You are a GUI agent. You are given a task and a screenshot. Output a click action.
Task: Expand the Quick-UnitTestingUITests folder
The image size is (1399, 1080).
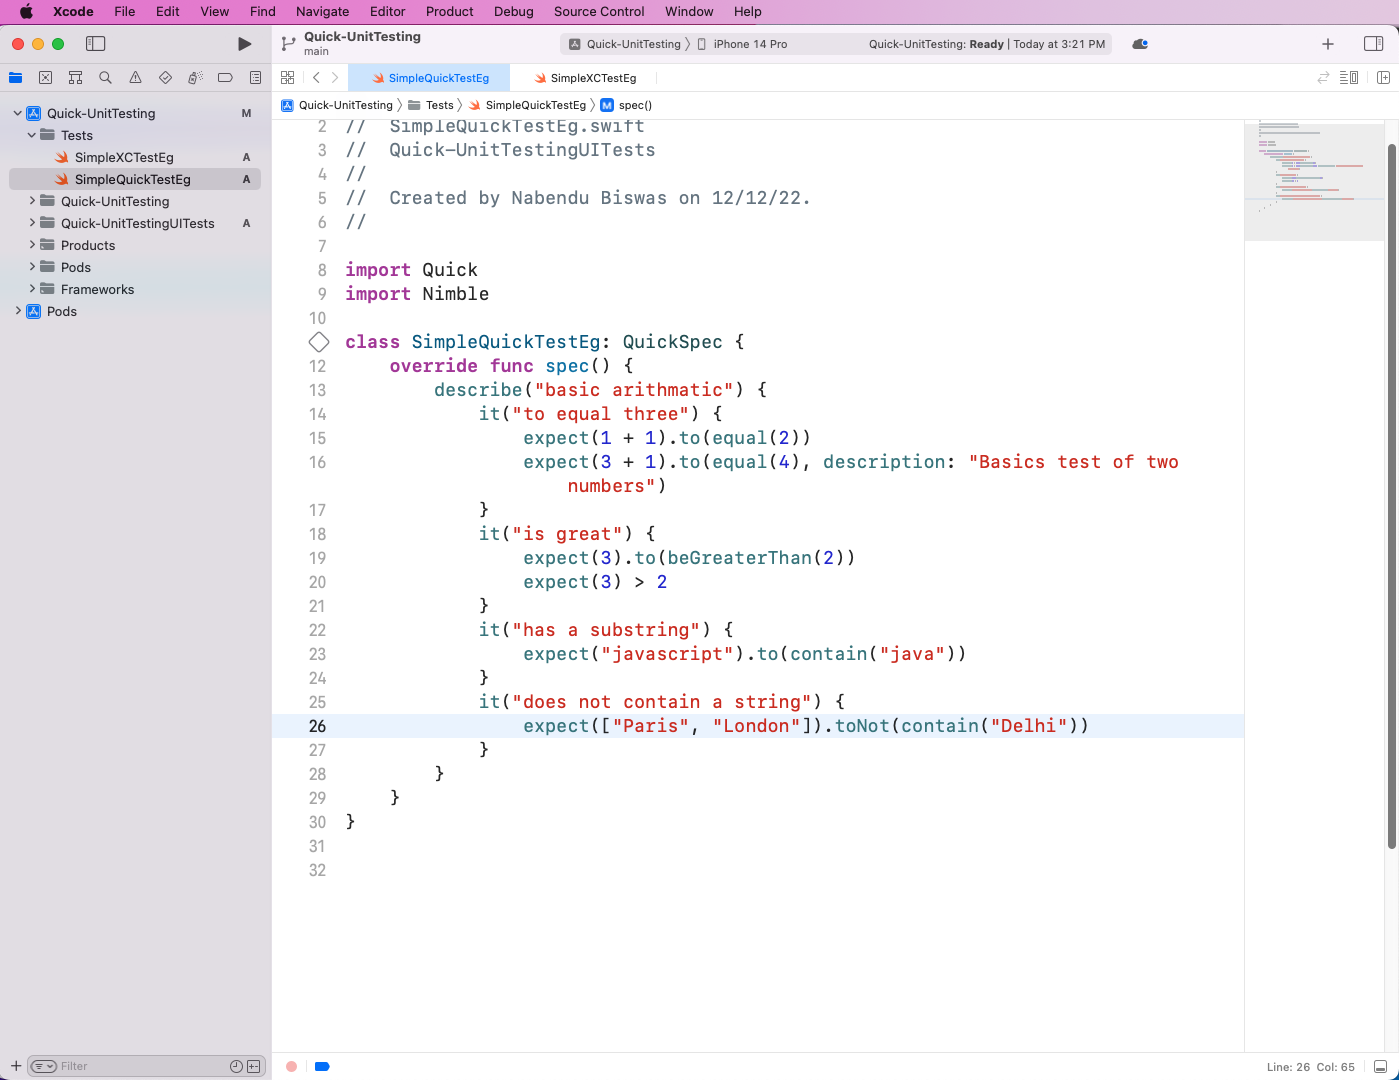click(32, 223)
